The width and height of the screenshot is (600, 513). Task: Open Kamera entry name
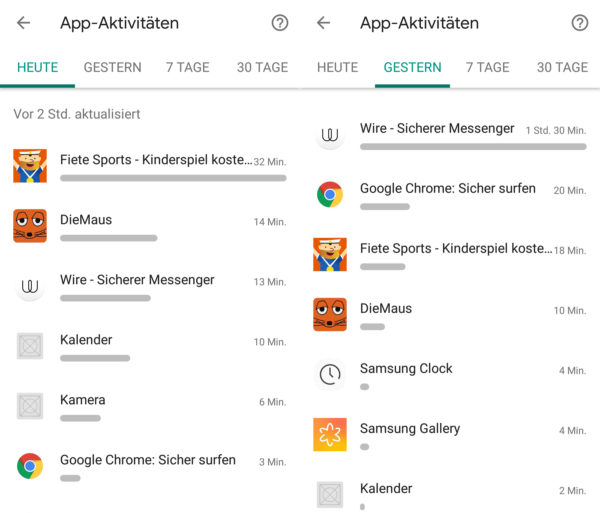[83, 400]
